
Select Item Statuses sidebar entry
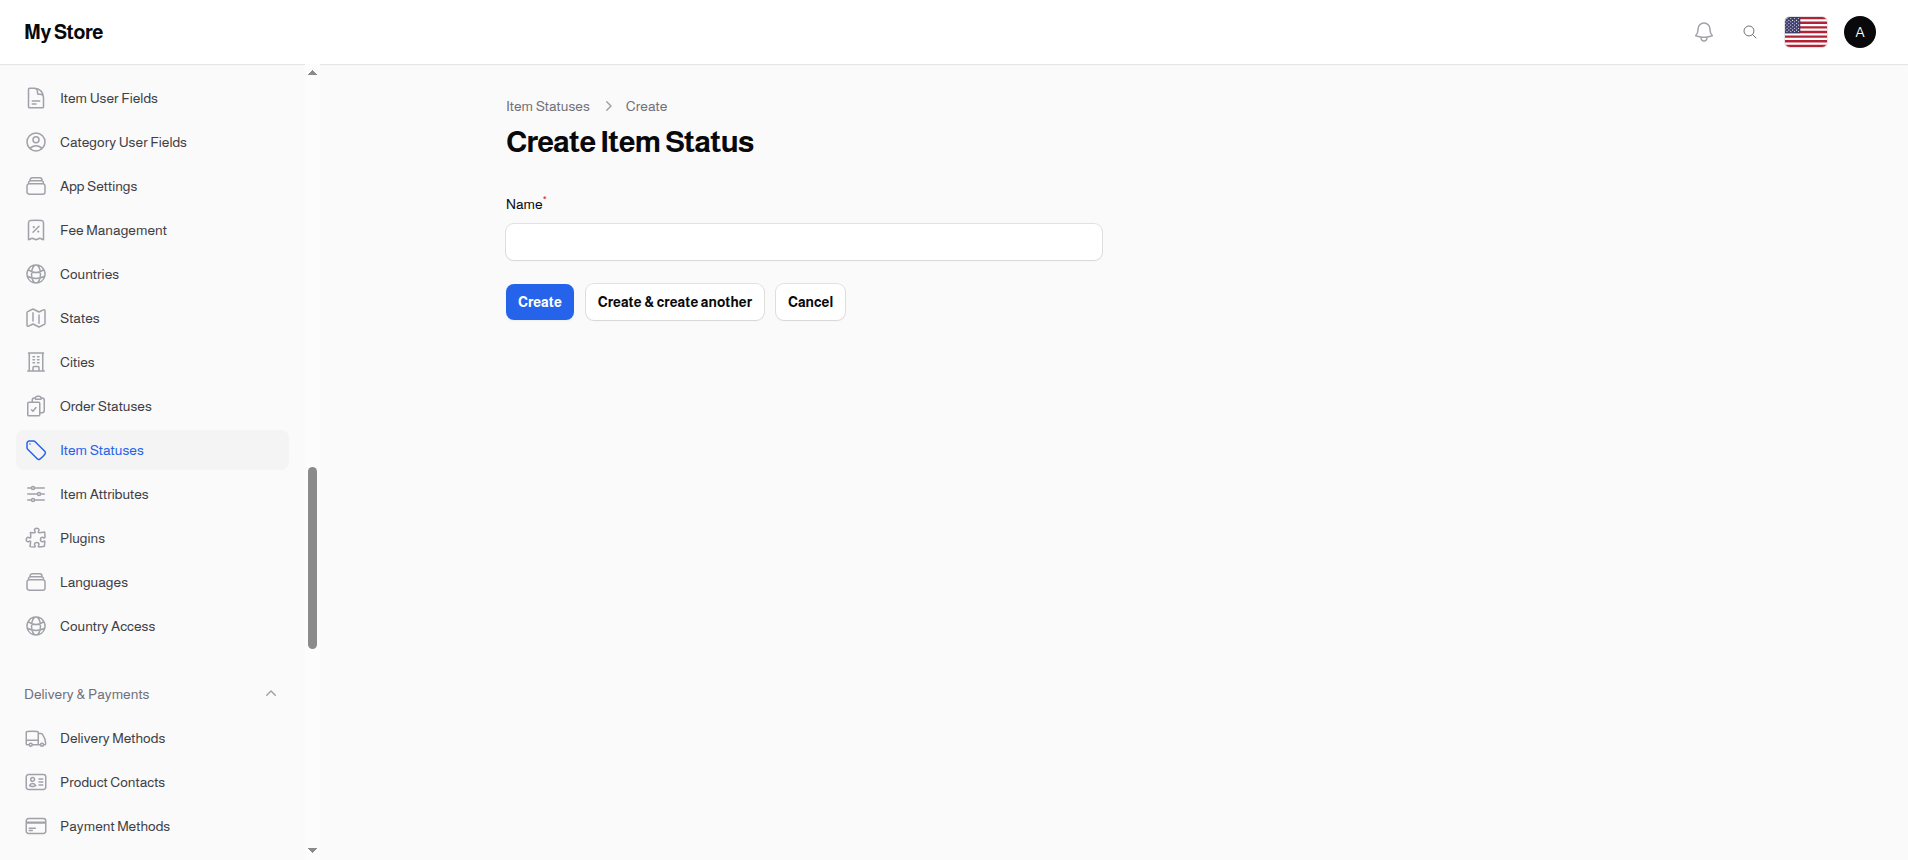(153, 450)
